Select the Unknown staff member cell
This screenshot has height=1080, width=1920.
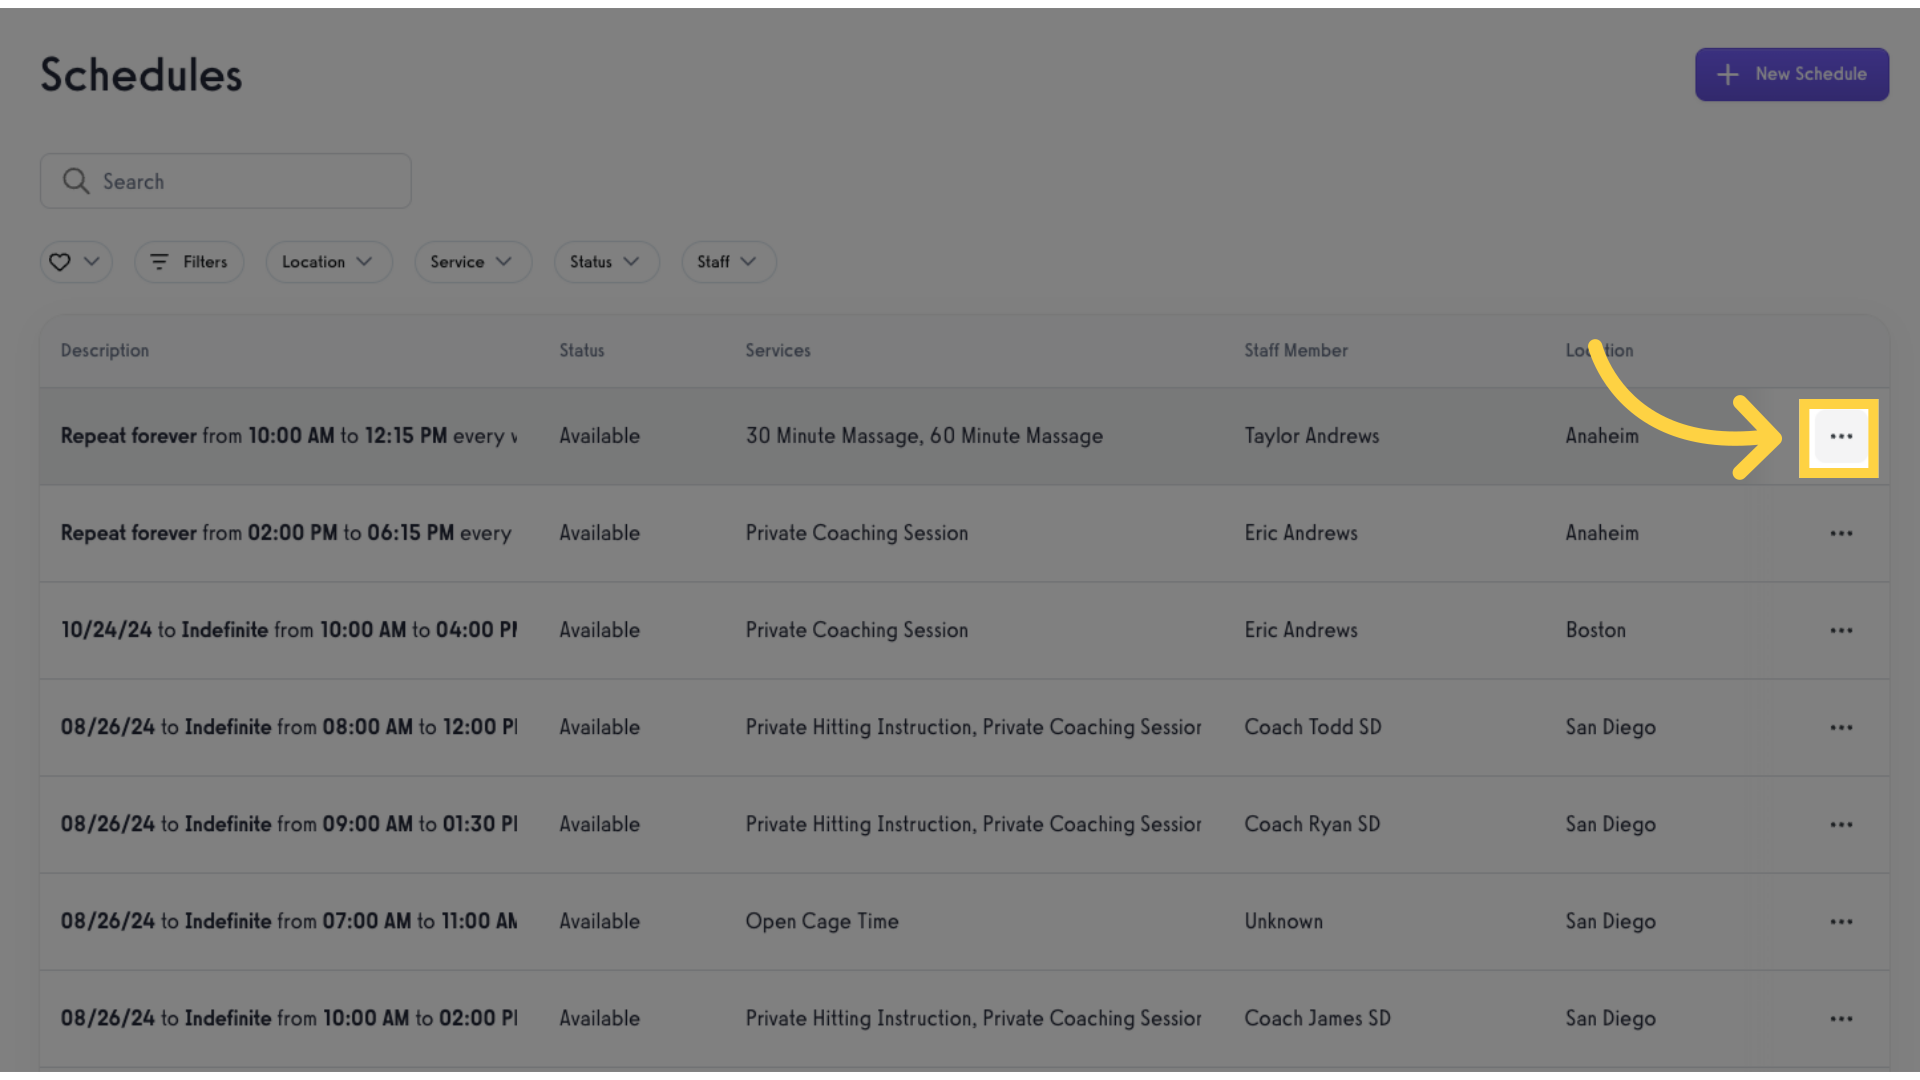coord(1284,921)
